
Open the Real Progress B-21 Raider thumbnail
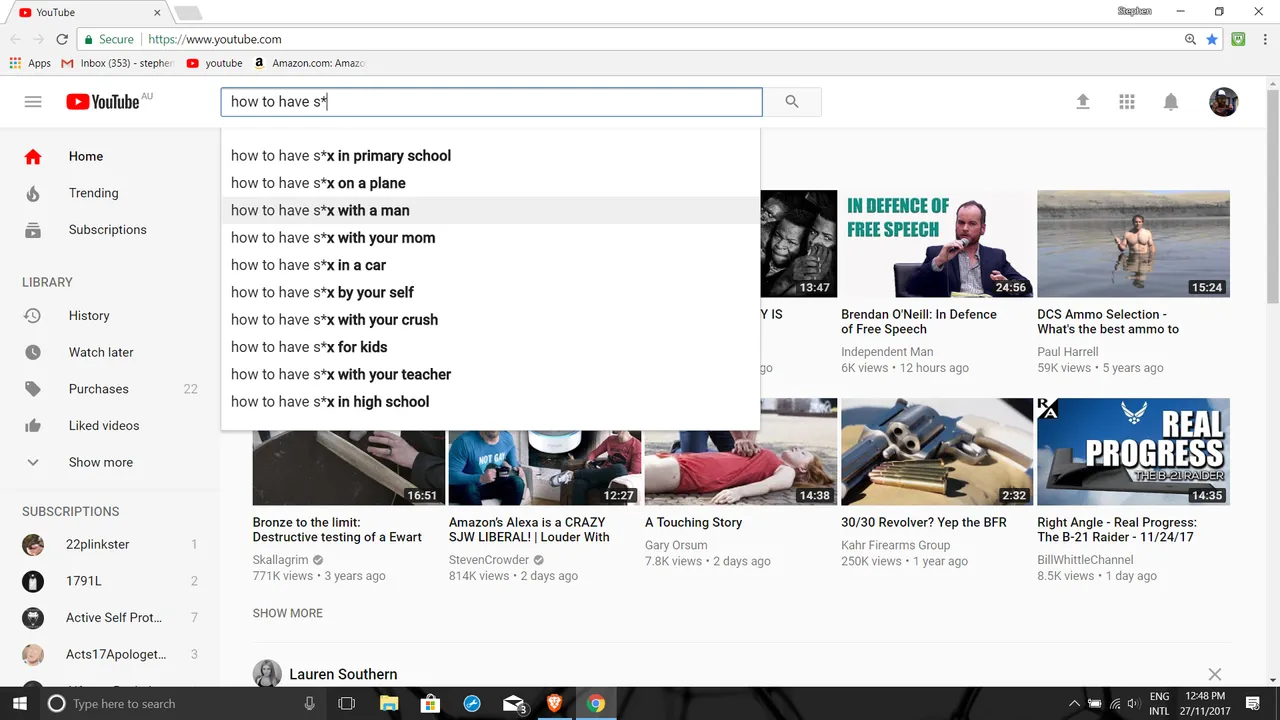pos(1133,451)
